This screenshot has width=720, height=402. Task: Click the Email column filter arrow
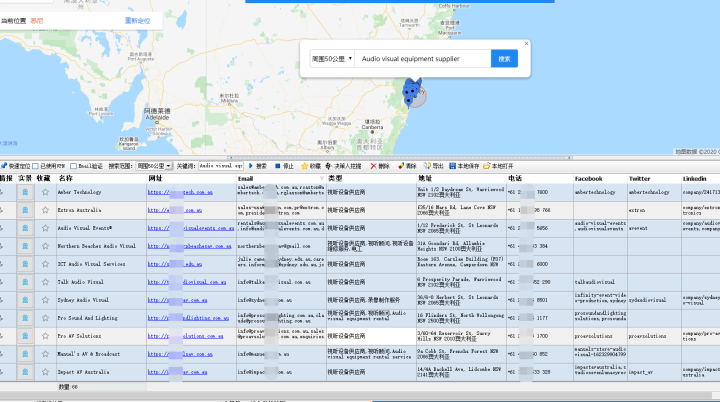click(321, 178)
